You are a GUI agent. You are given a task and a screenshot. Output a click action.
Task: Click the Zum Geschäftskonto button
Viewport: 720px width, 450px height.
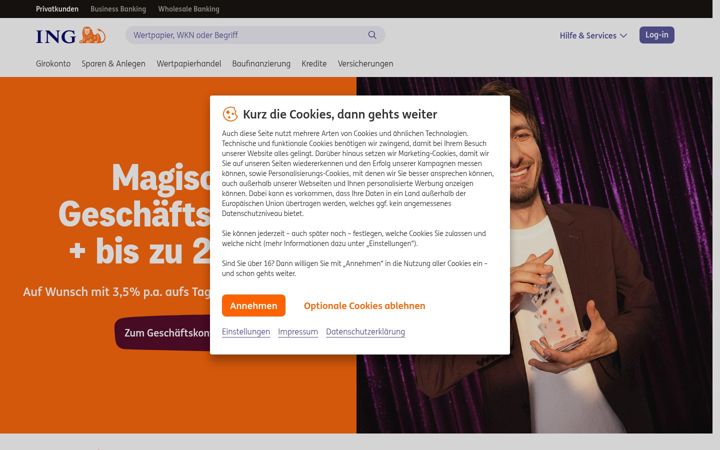pyautogui.click(x=163, y=333)
